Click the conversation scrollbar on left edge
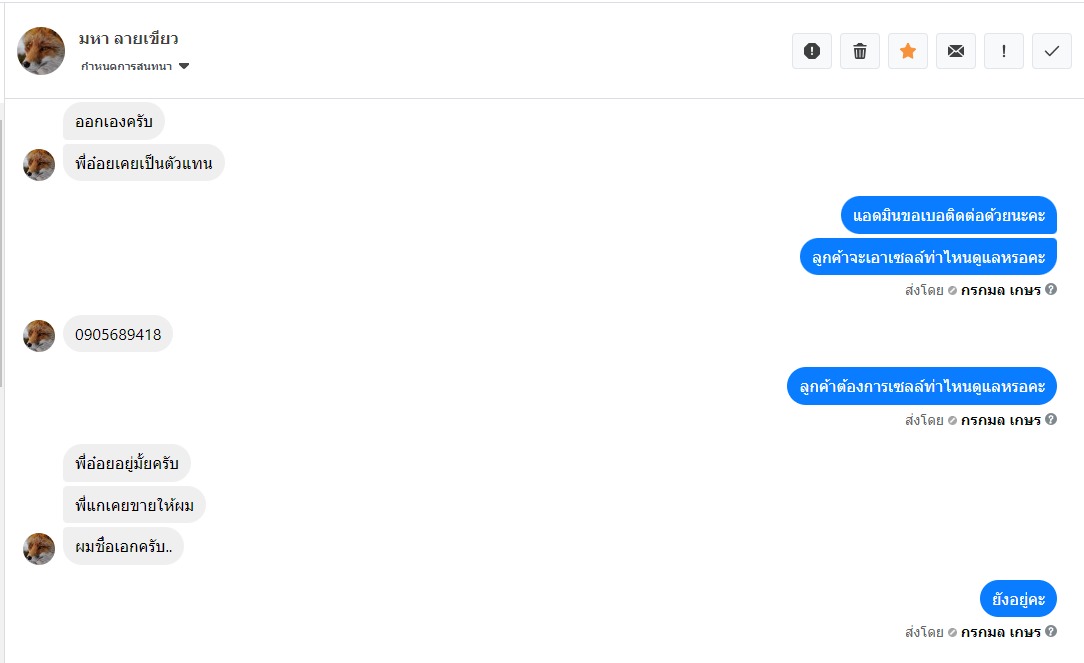 pos(2,250)
